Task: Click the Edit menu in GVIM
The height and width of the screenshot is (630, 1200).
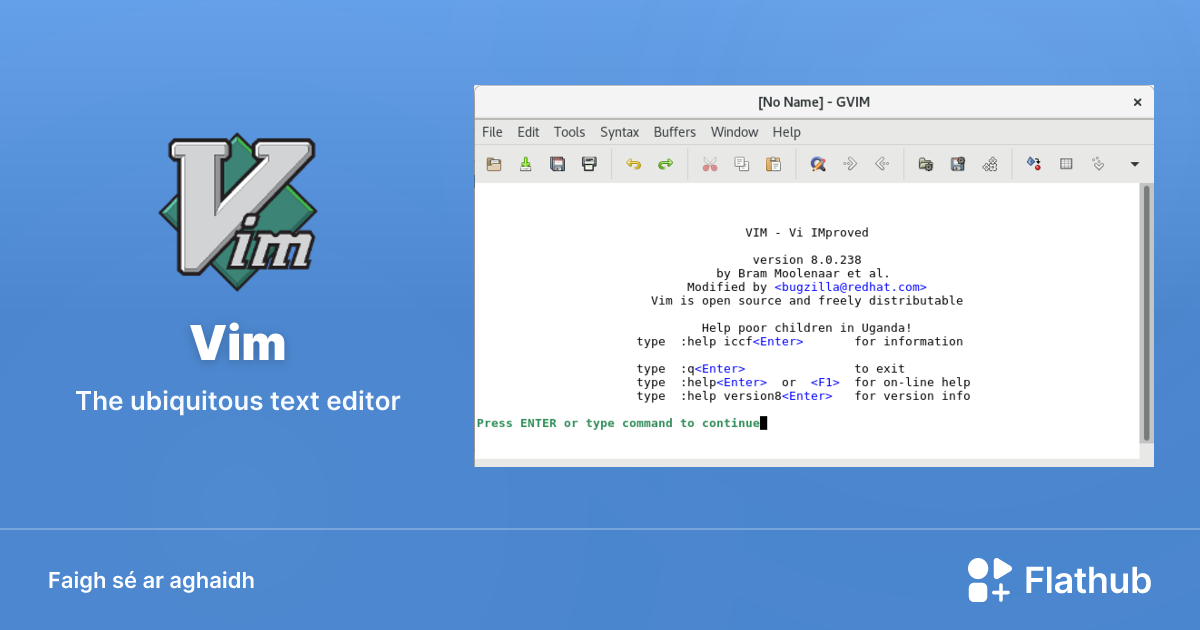Action: click(528, 131)
